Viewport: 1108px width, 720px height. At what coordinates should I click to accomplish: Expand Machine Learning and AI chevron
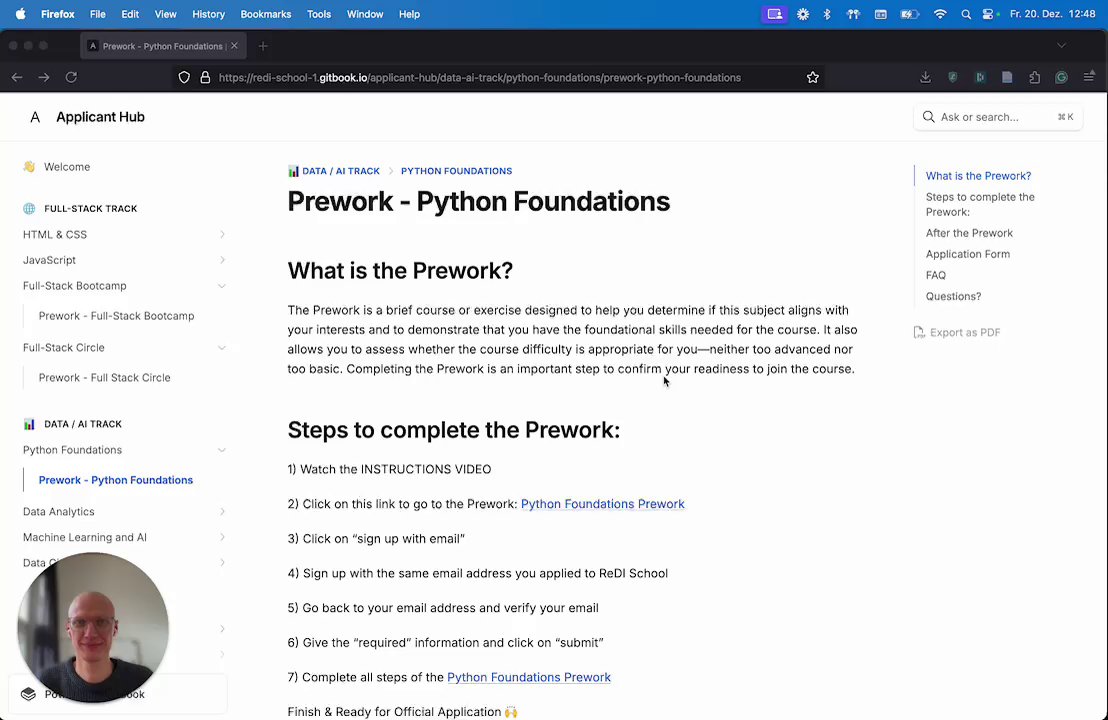click(222, 537)
